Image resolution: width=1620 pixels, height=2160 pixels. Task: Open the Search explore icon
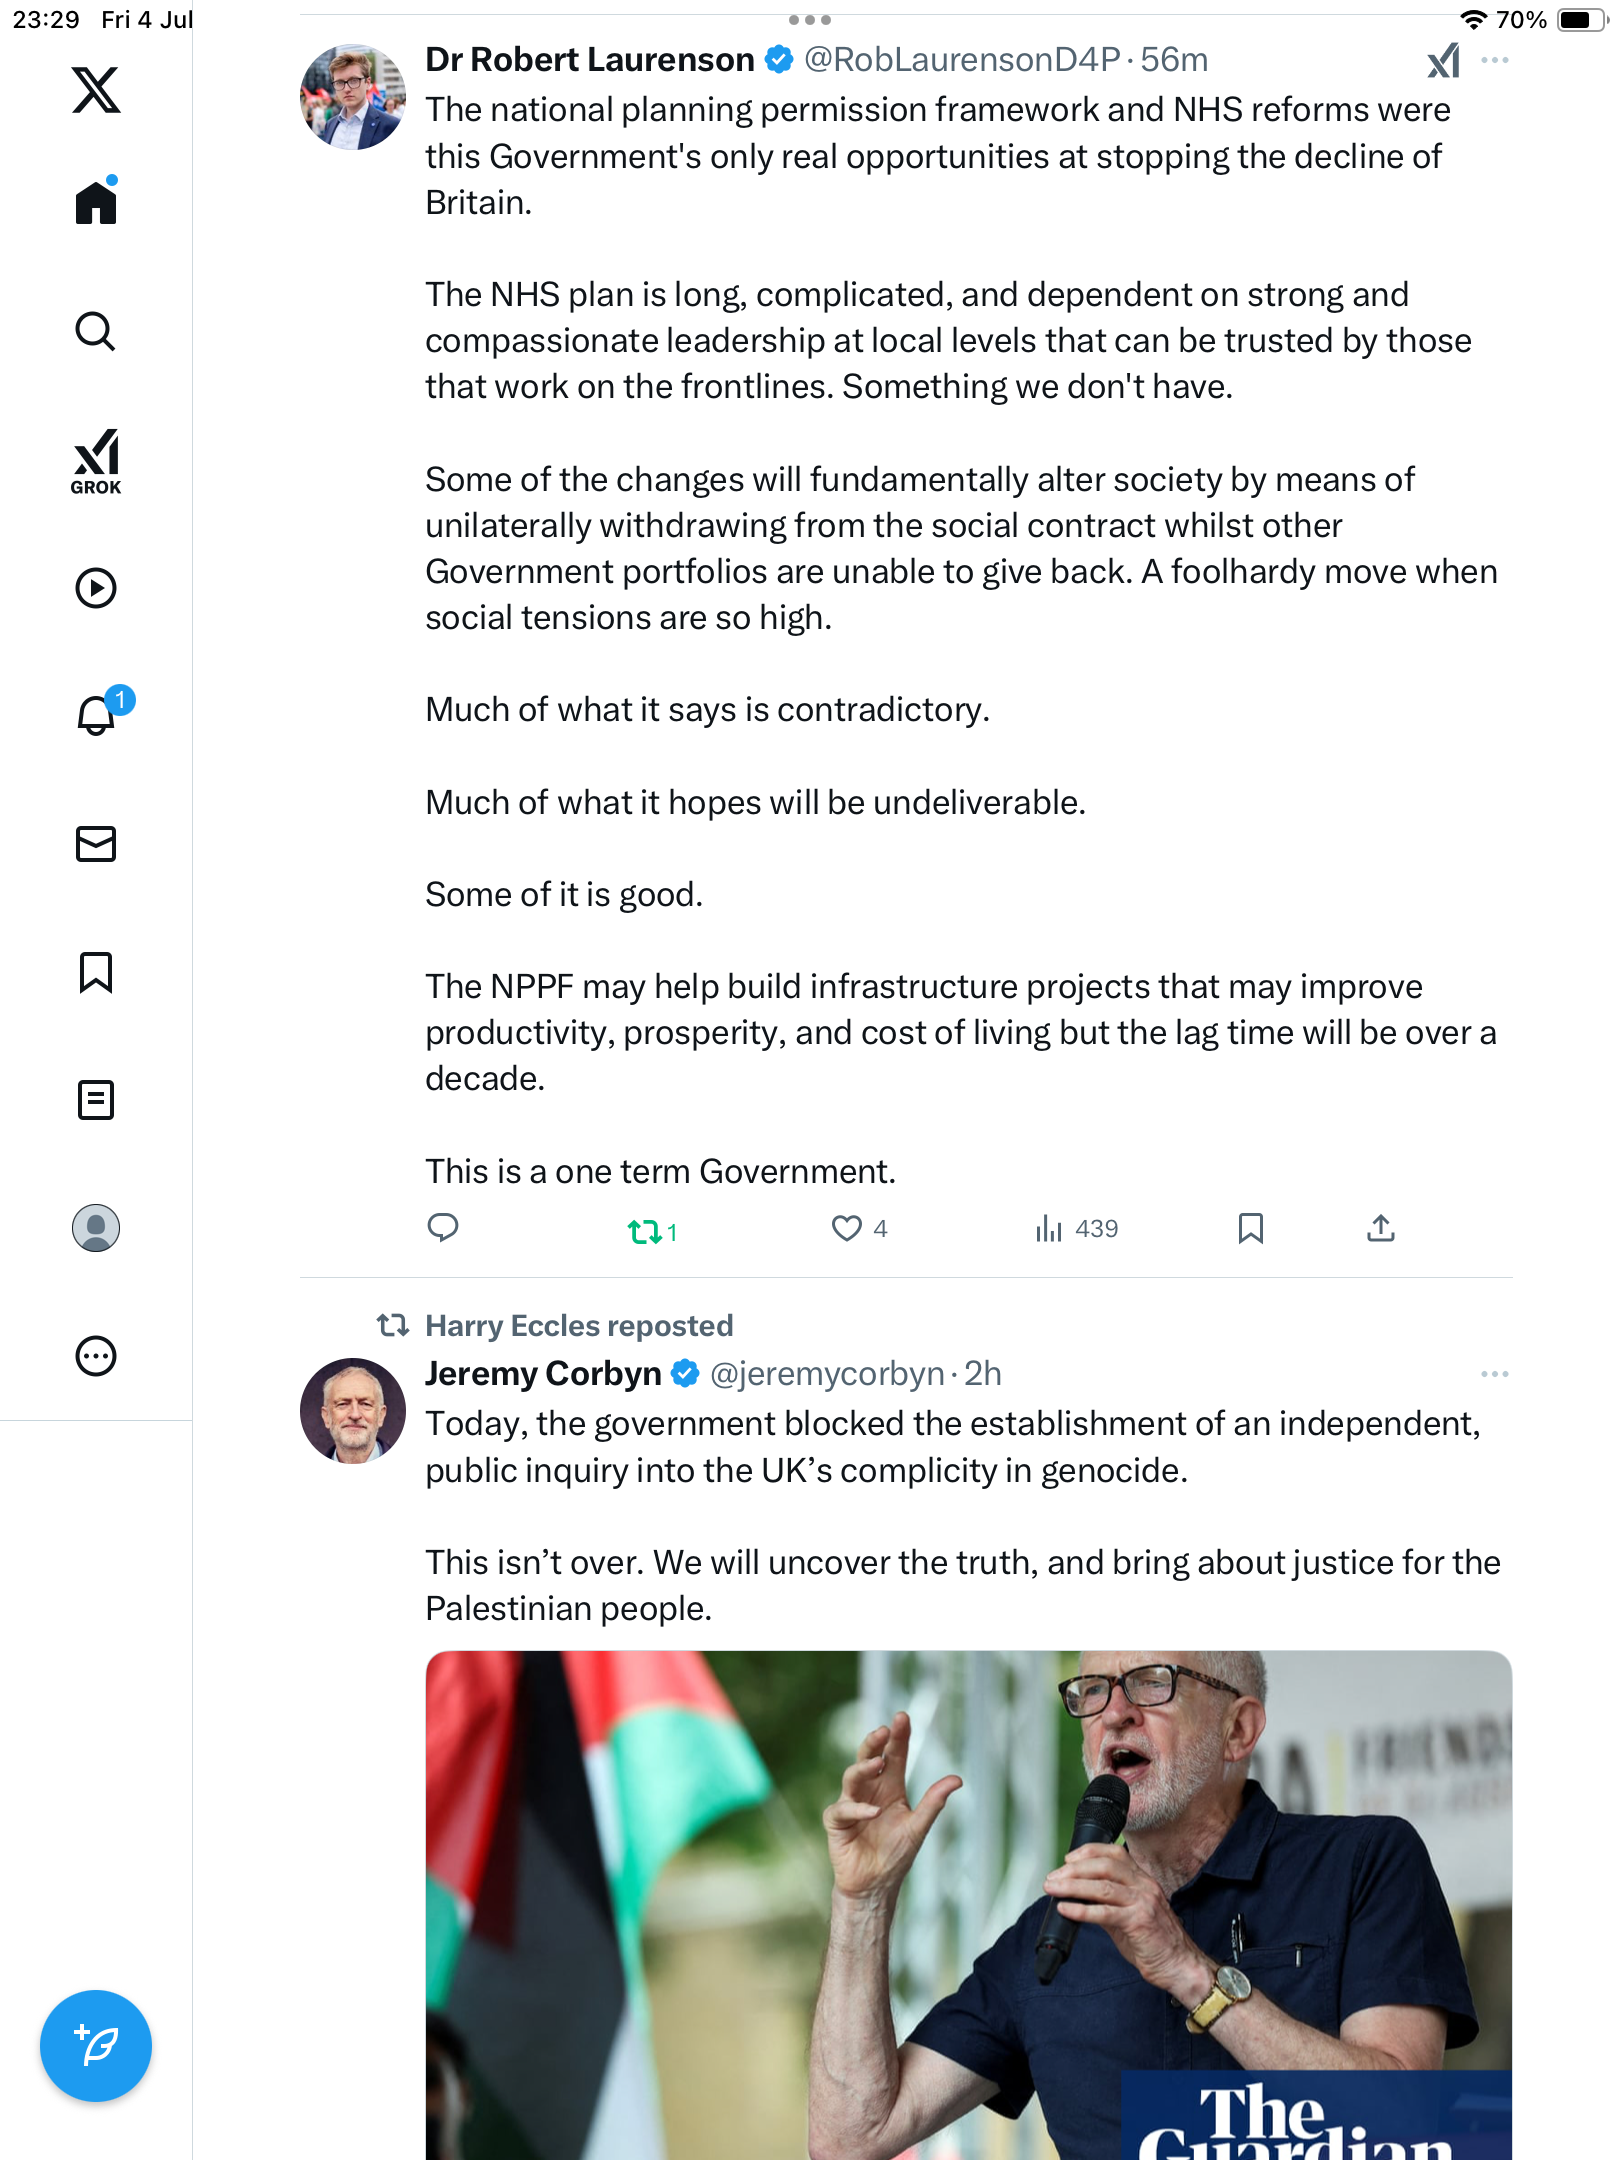96,331
